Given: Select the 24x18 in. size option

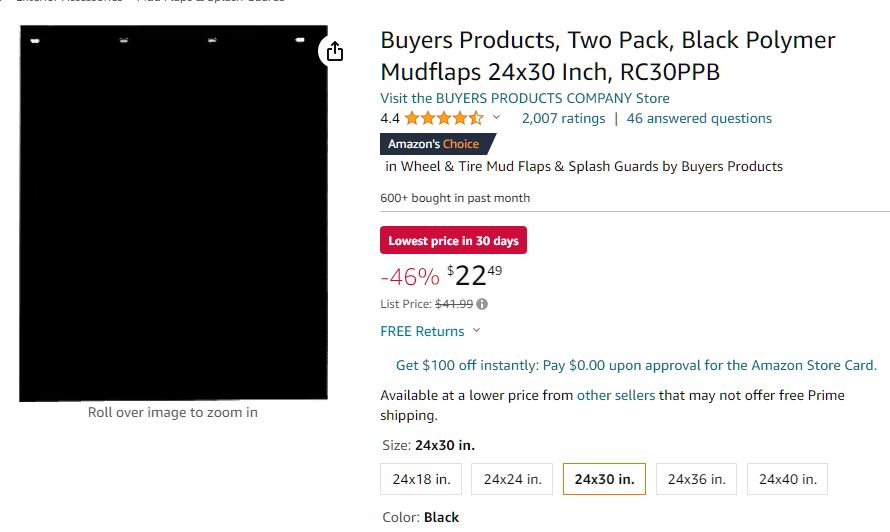Looking at the screenshot, I should point(421,479).
